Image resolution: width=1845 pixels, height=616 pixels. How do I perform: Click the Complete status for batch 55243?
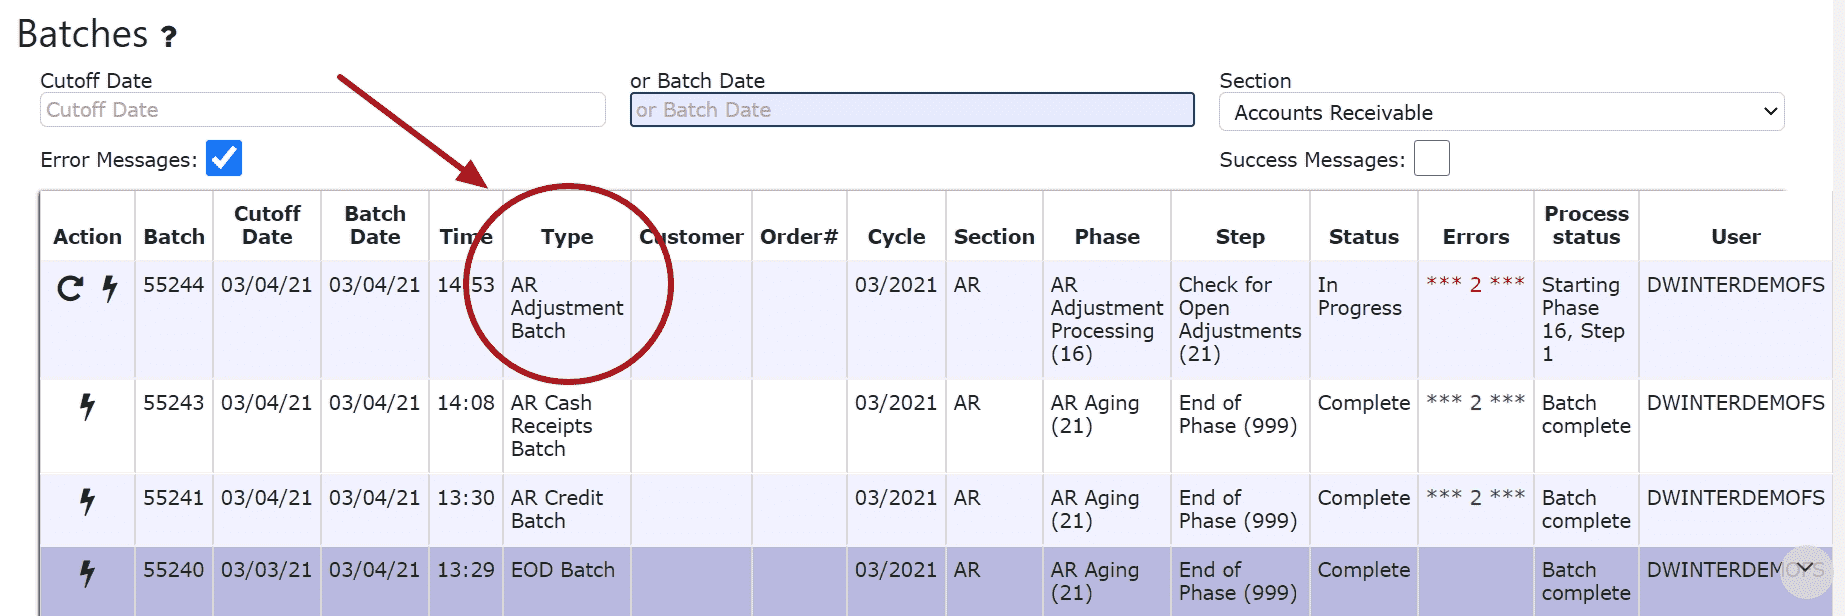1364,403
